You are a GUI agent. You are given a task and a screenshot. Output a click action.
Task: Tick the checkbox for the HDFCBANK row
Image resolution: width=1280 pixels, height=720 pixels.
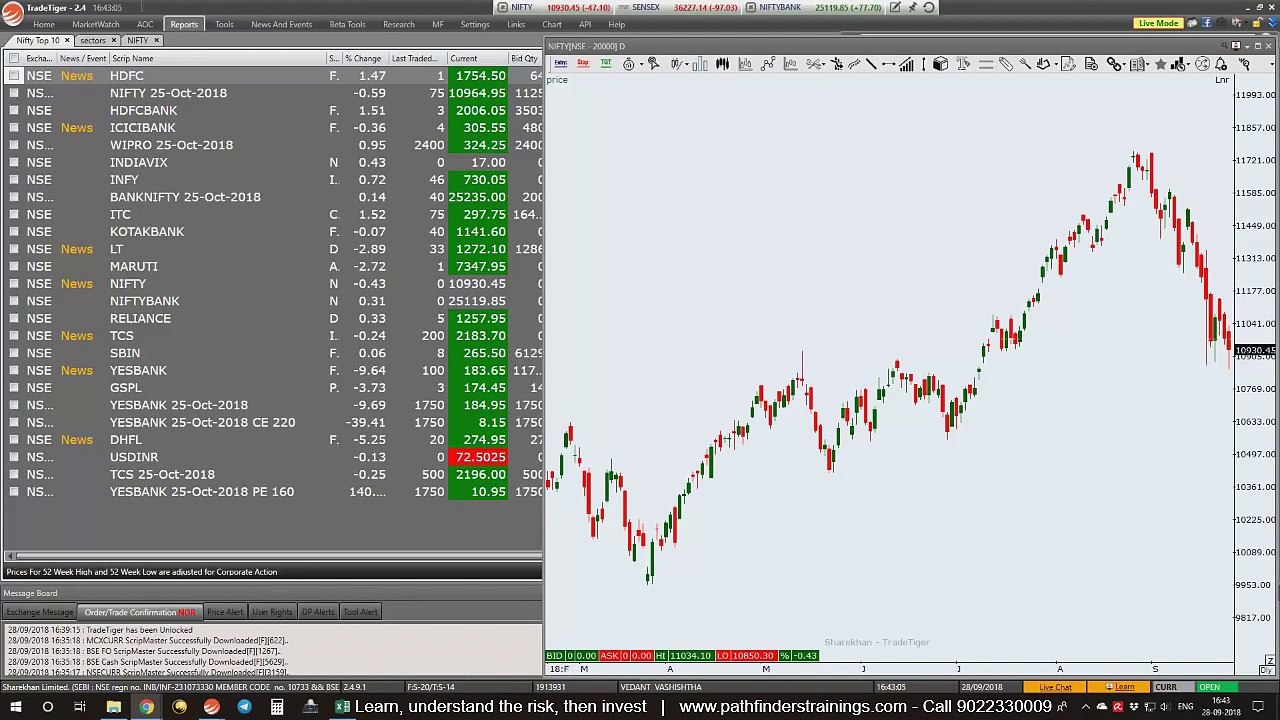click(x=14, y=110)
